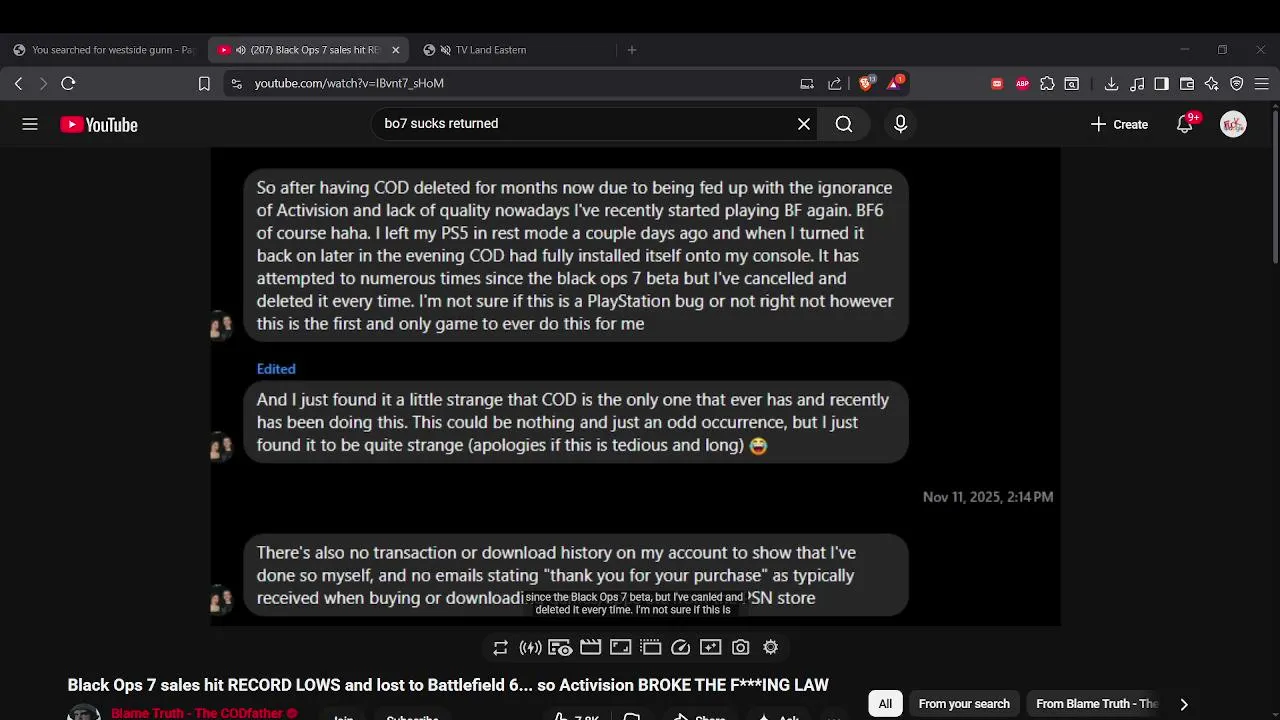Open enhancer settings gear icon

click(x=771, y=648)
